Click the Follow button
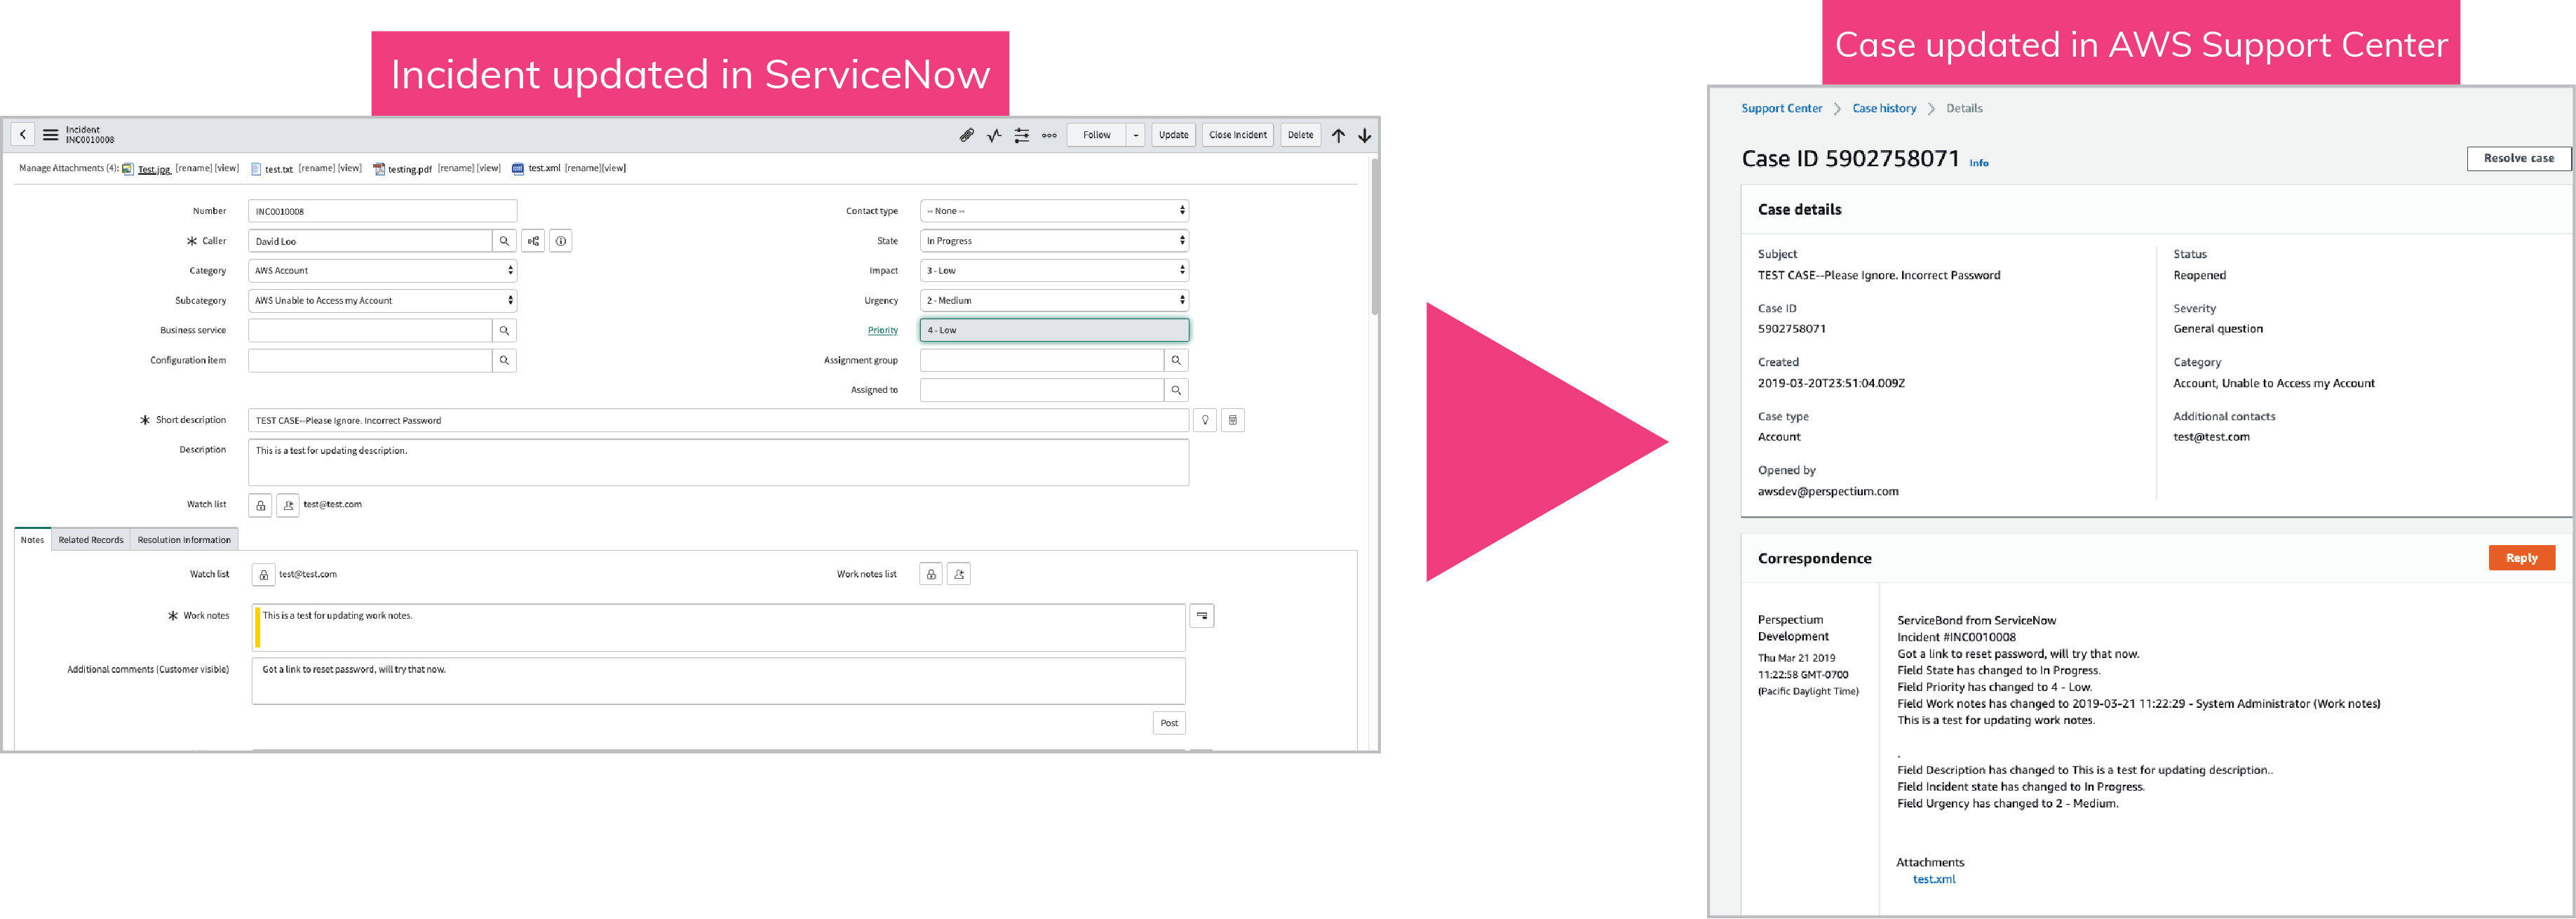Screen dimensions: 2576x919 coord(1097,135)
